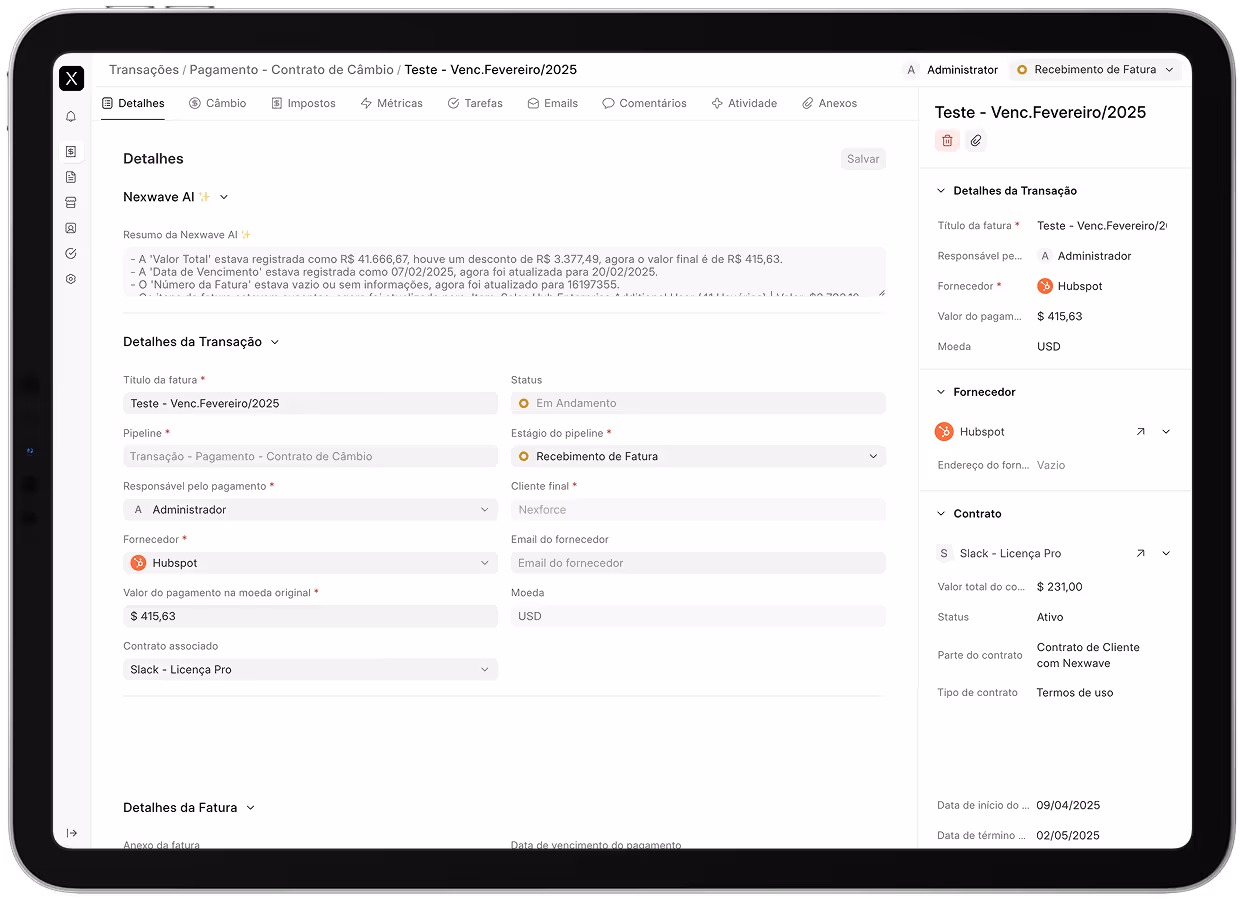Click the paperclip attach icon
1245x902 pixels.
976,141
